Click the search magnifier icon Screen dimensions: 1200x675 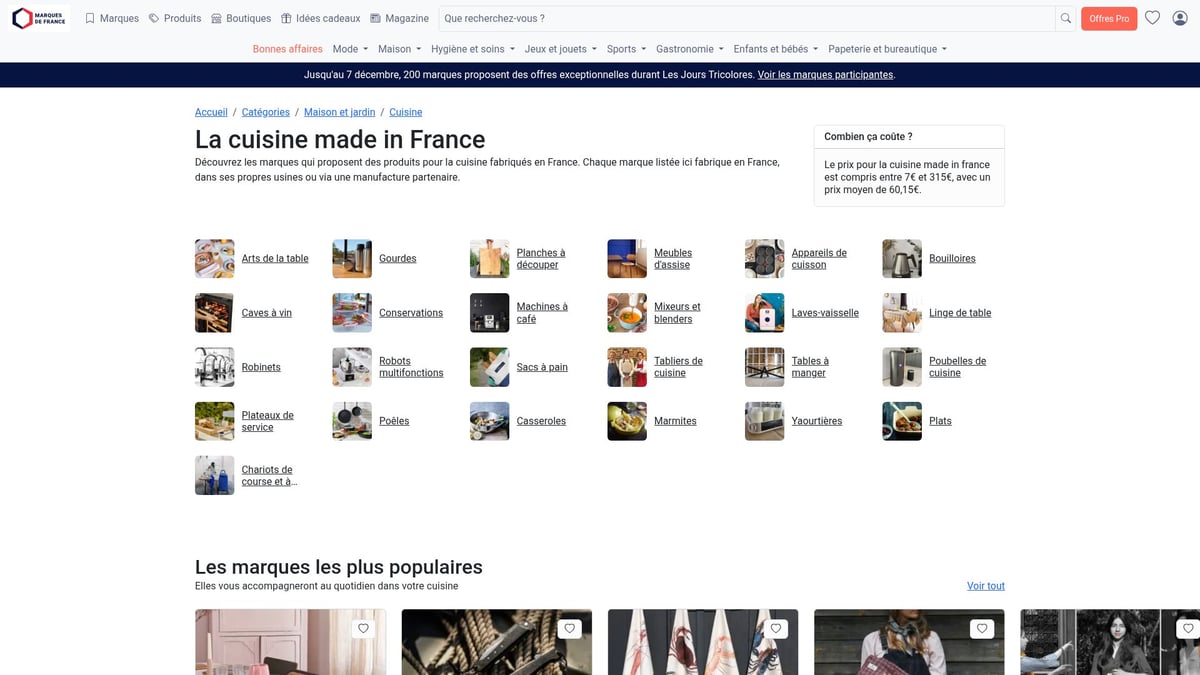coord(1066,18)
